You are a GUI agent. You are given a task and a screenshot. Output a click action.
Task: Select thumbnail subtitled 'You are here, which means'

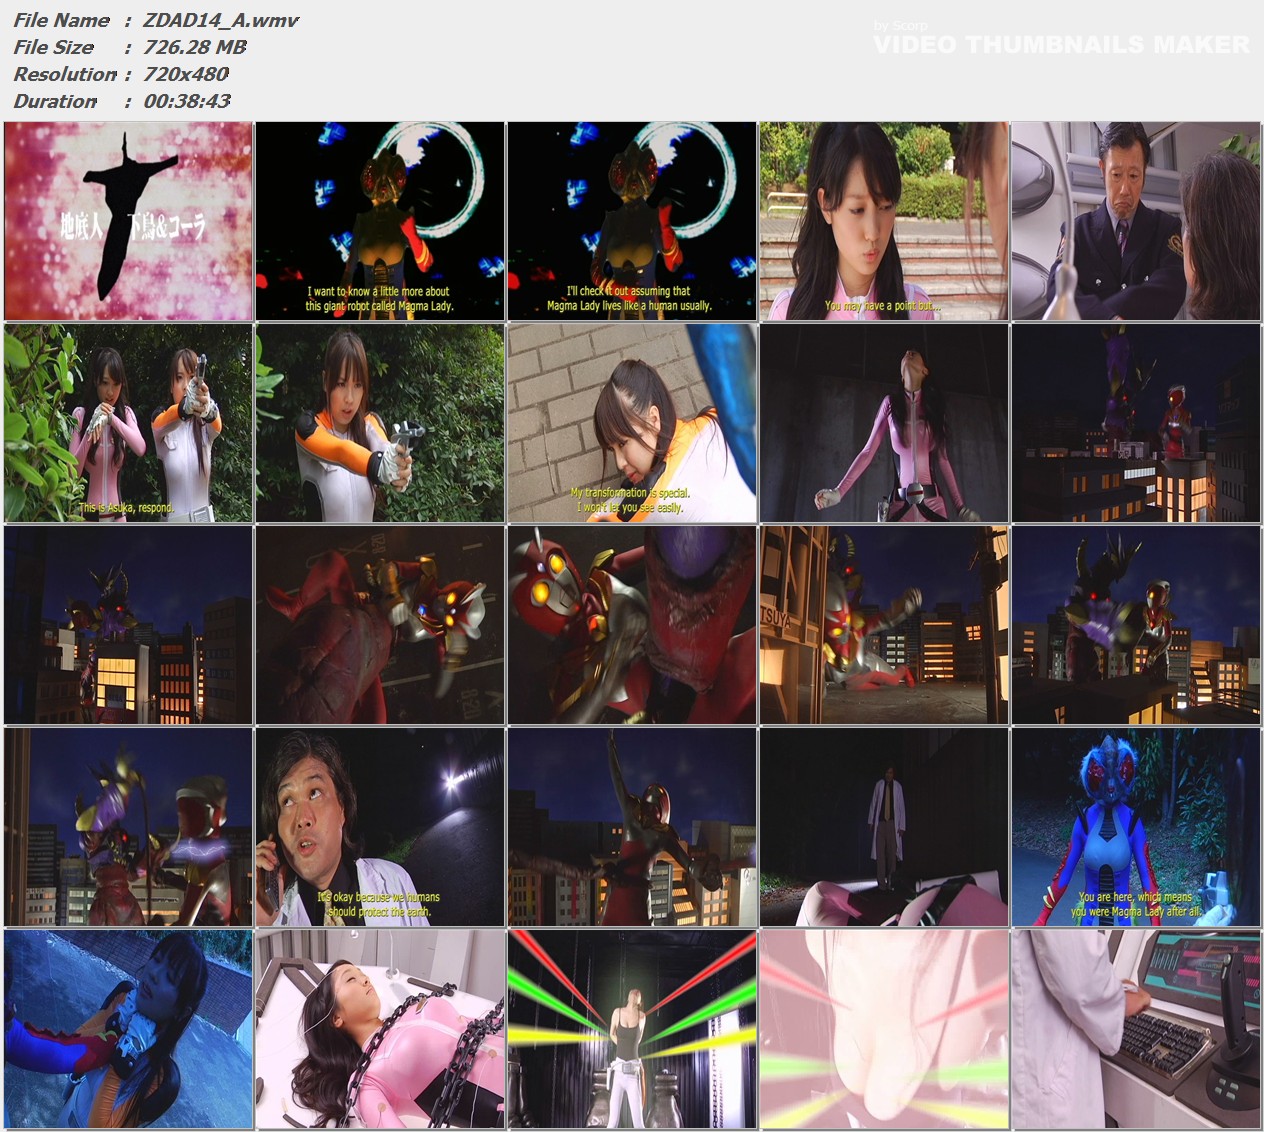point(1136,827)
